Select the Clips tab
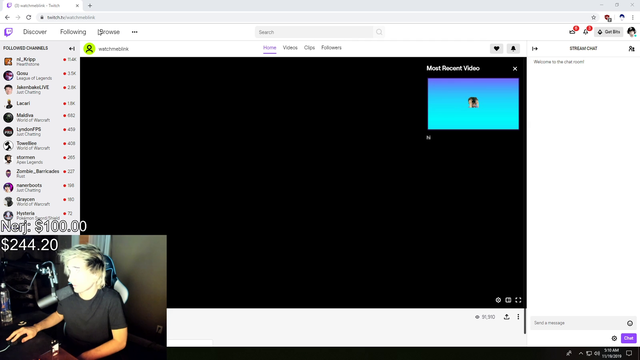Screen dimensions: 640x360 coord(309,48)
